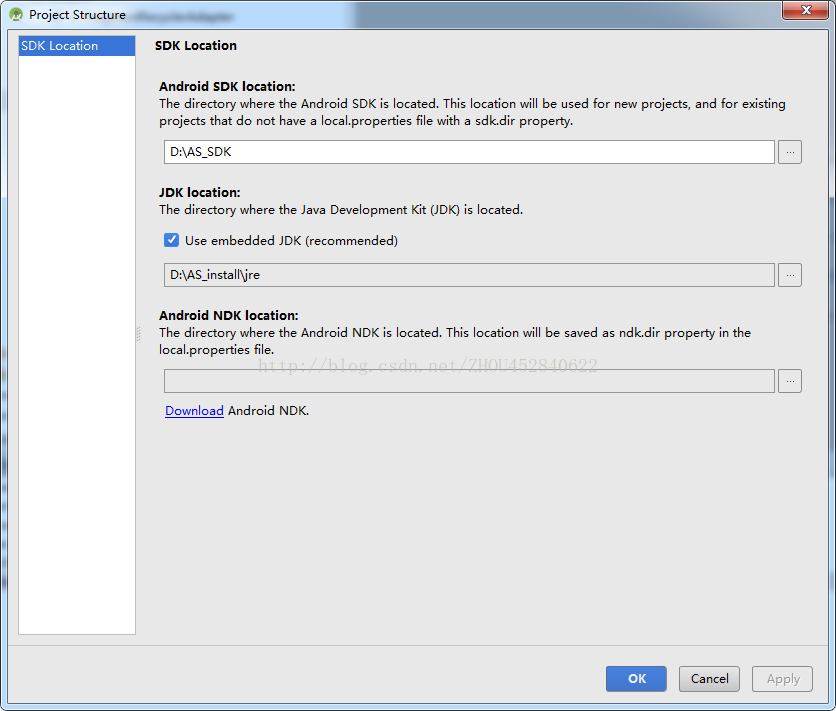Click the splitter handle beside the sidebar
Image resolution: width=836 pixels, height=711 pixels.
point(139,334)
